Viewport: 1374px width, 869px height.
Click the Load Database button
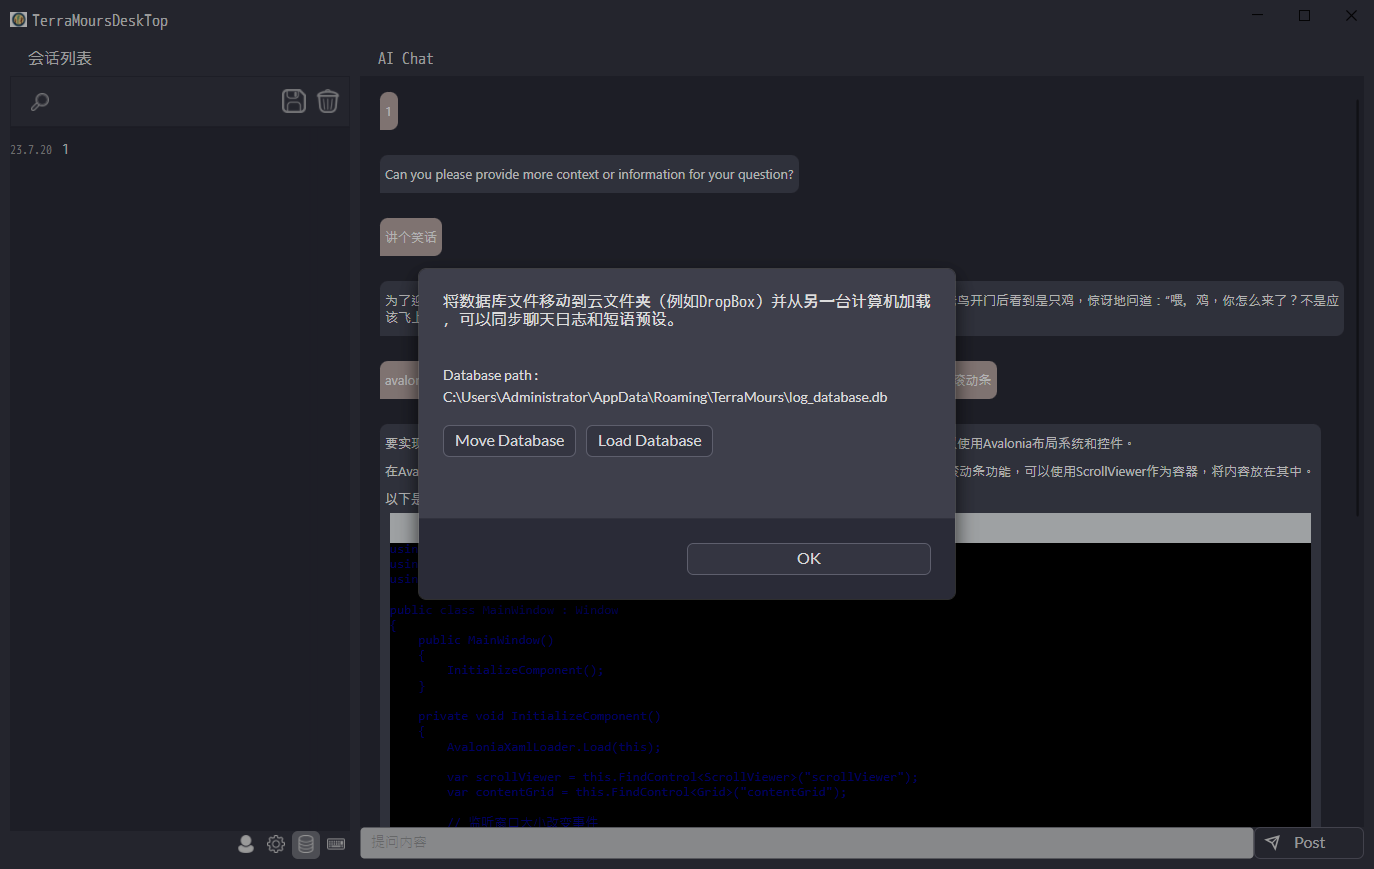click(649, 440)
